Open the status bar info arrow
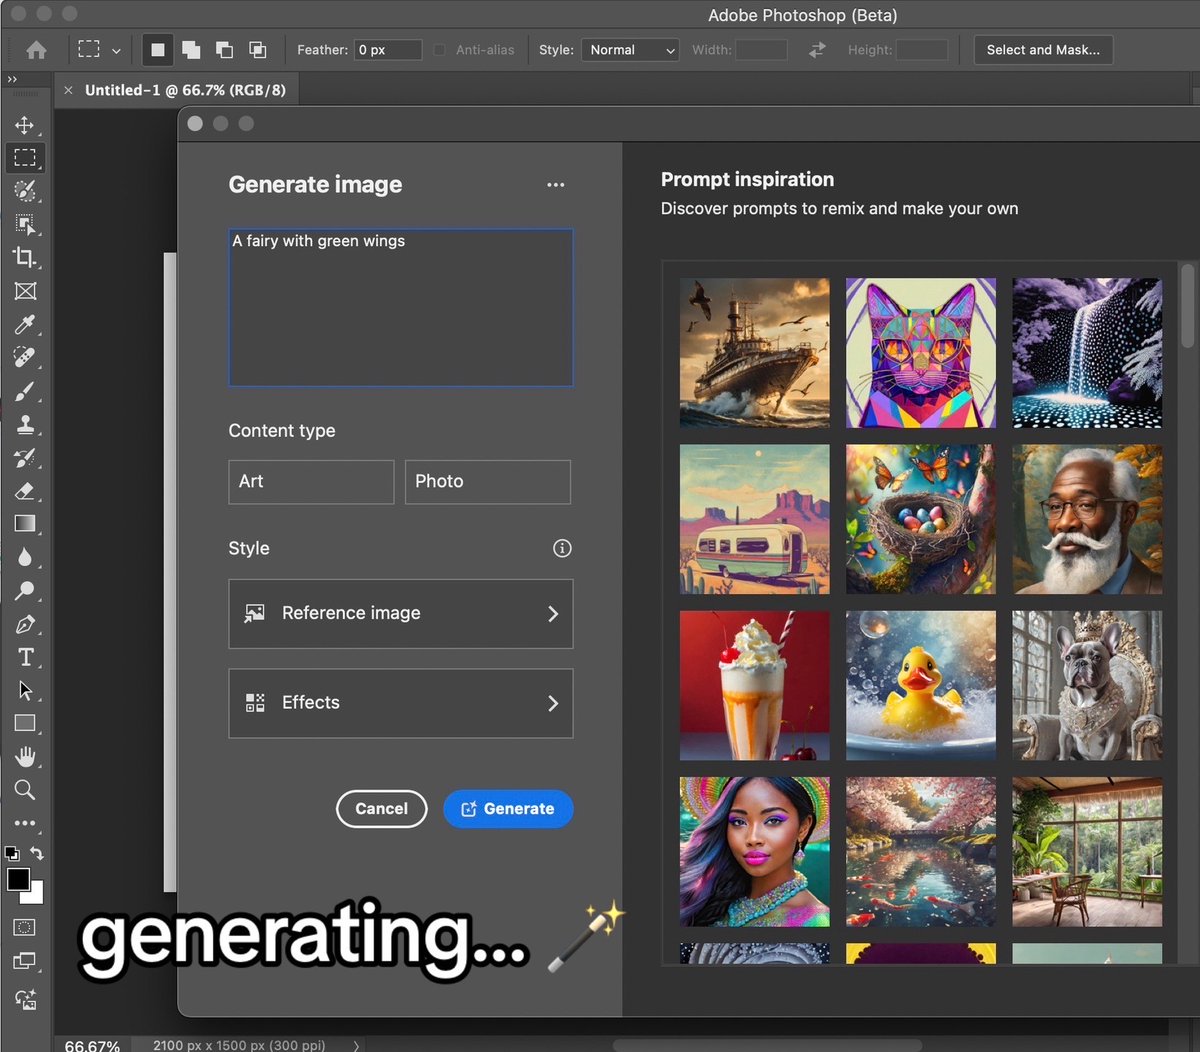1200x1052 pixels. (x=356, y=1045)
